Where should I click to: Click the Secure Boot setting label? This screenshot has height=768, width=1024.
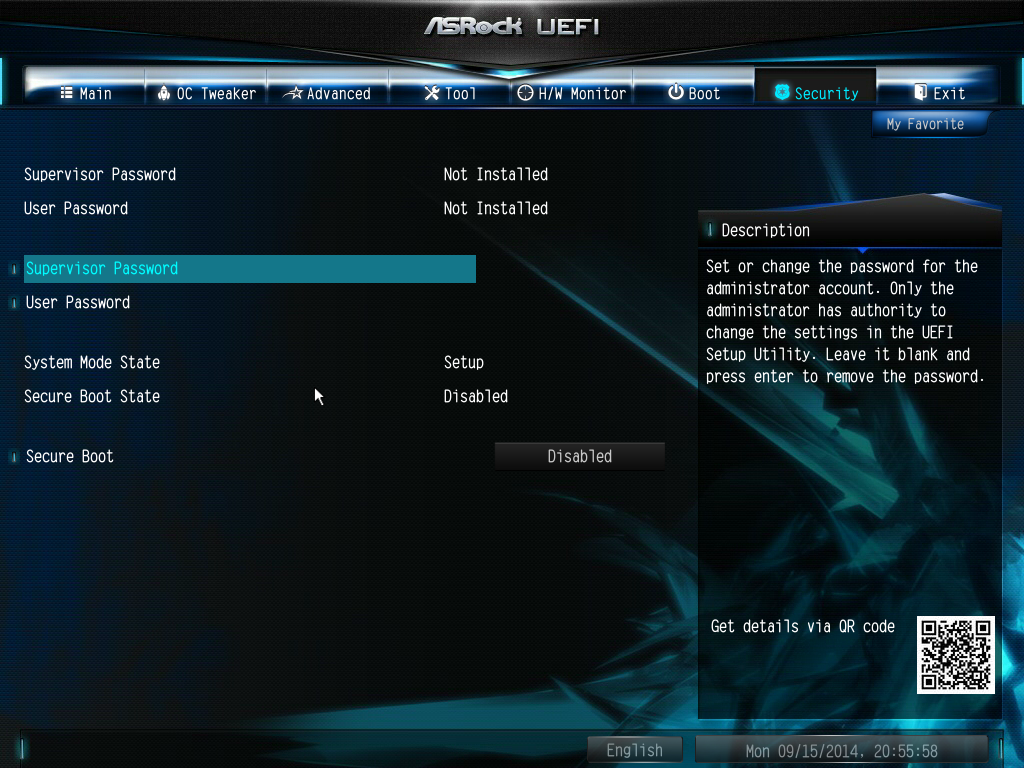click(69, 456)
